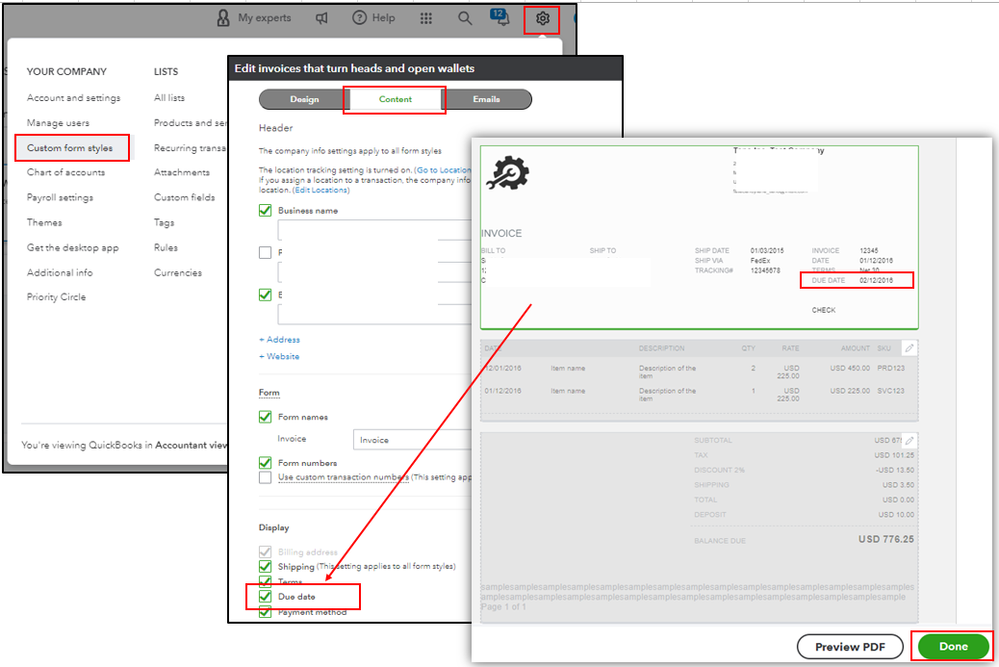Open Attachments list entry
This screenshot has width=999, height=667.
click(x=182, y=173)
